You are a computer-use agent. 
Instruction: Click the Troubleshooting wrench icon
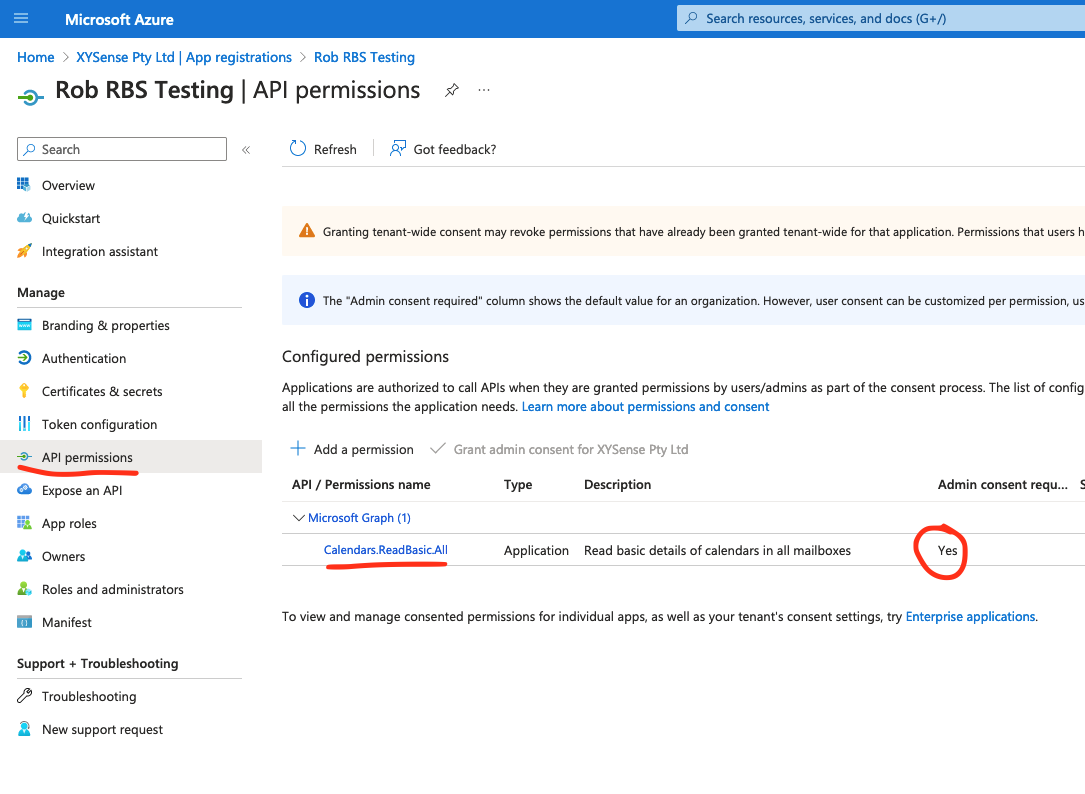click(x=24, y=696)
